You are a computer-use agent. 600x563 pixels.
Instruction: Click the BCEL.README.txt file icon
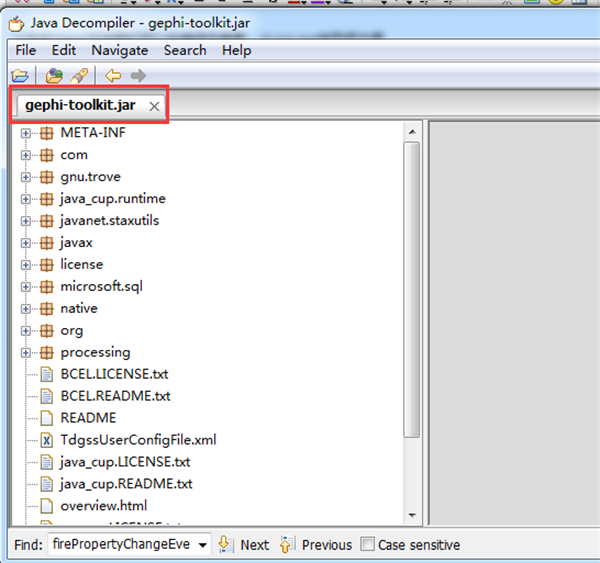(x=47, y=396)
